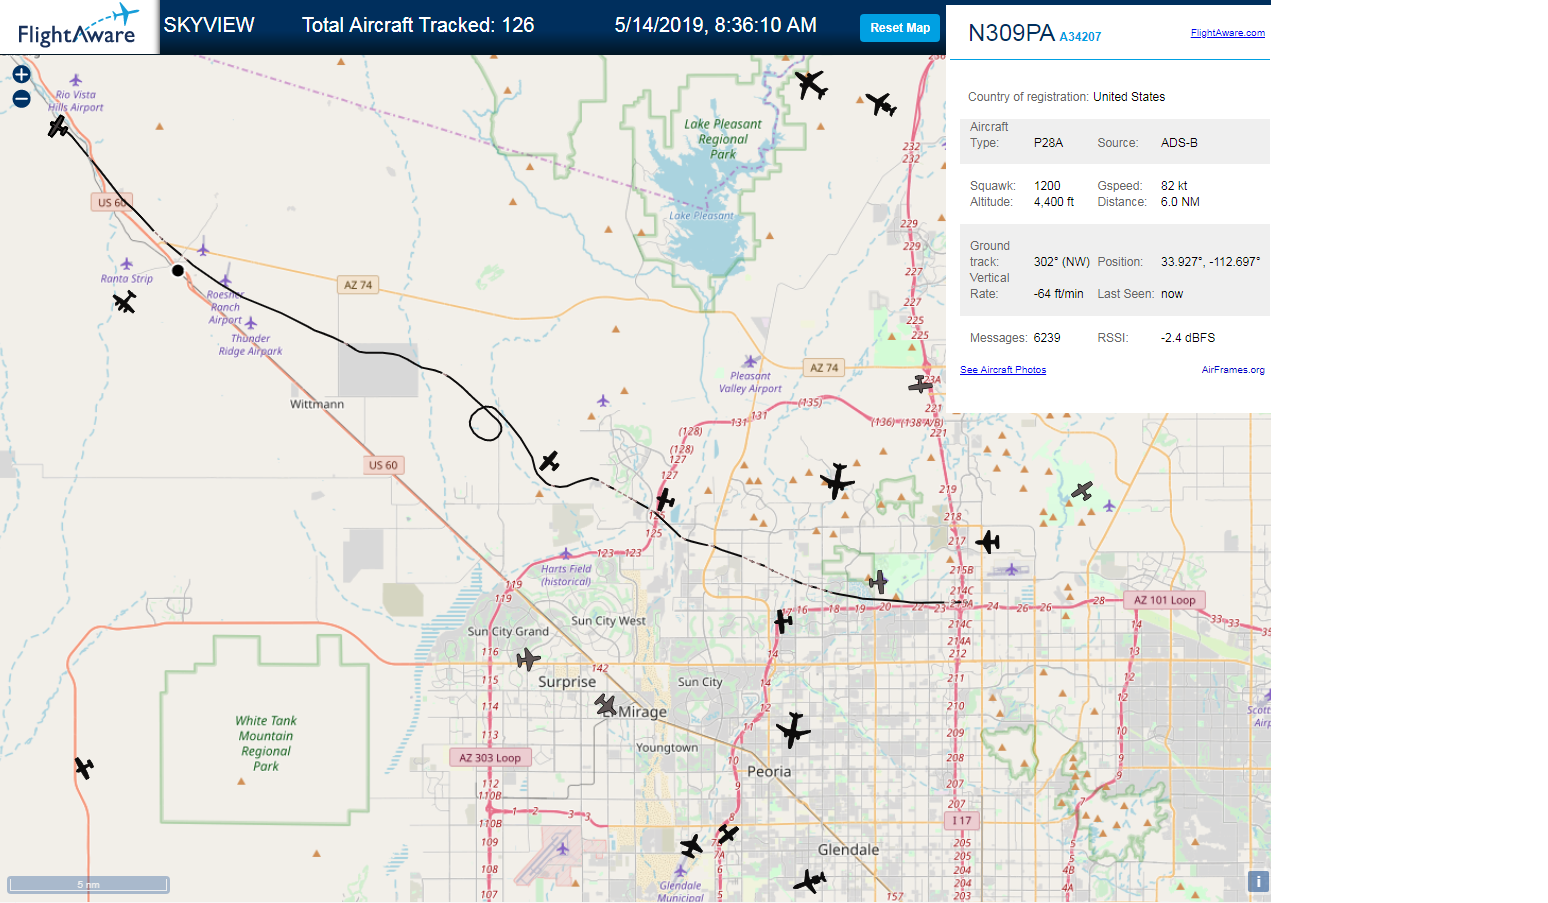
Task: Select the large aircraft near exit 219
Action: point(837,481)
